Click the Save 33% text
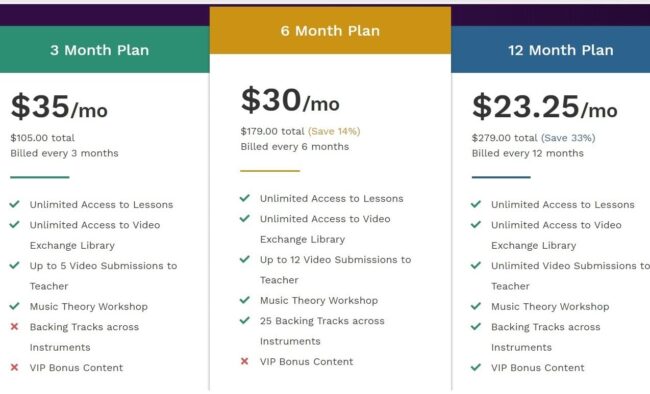Screen dimensions: 650x394 [x=568, y=138]
